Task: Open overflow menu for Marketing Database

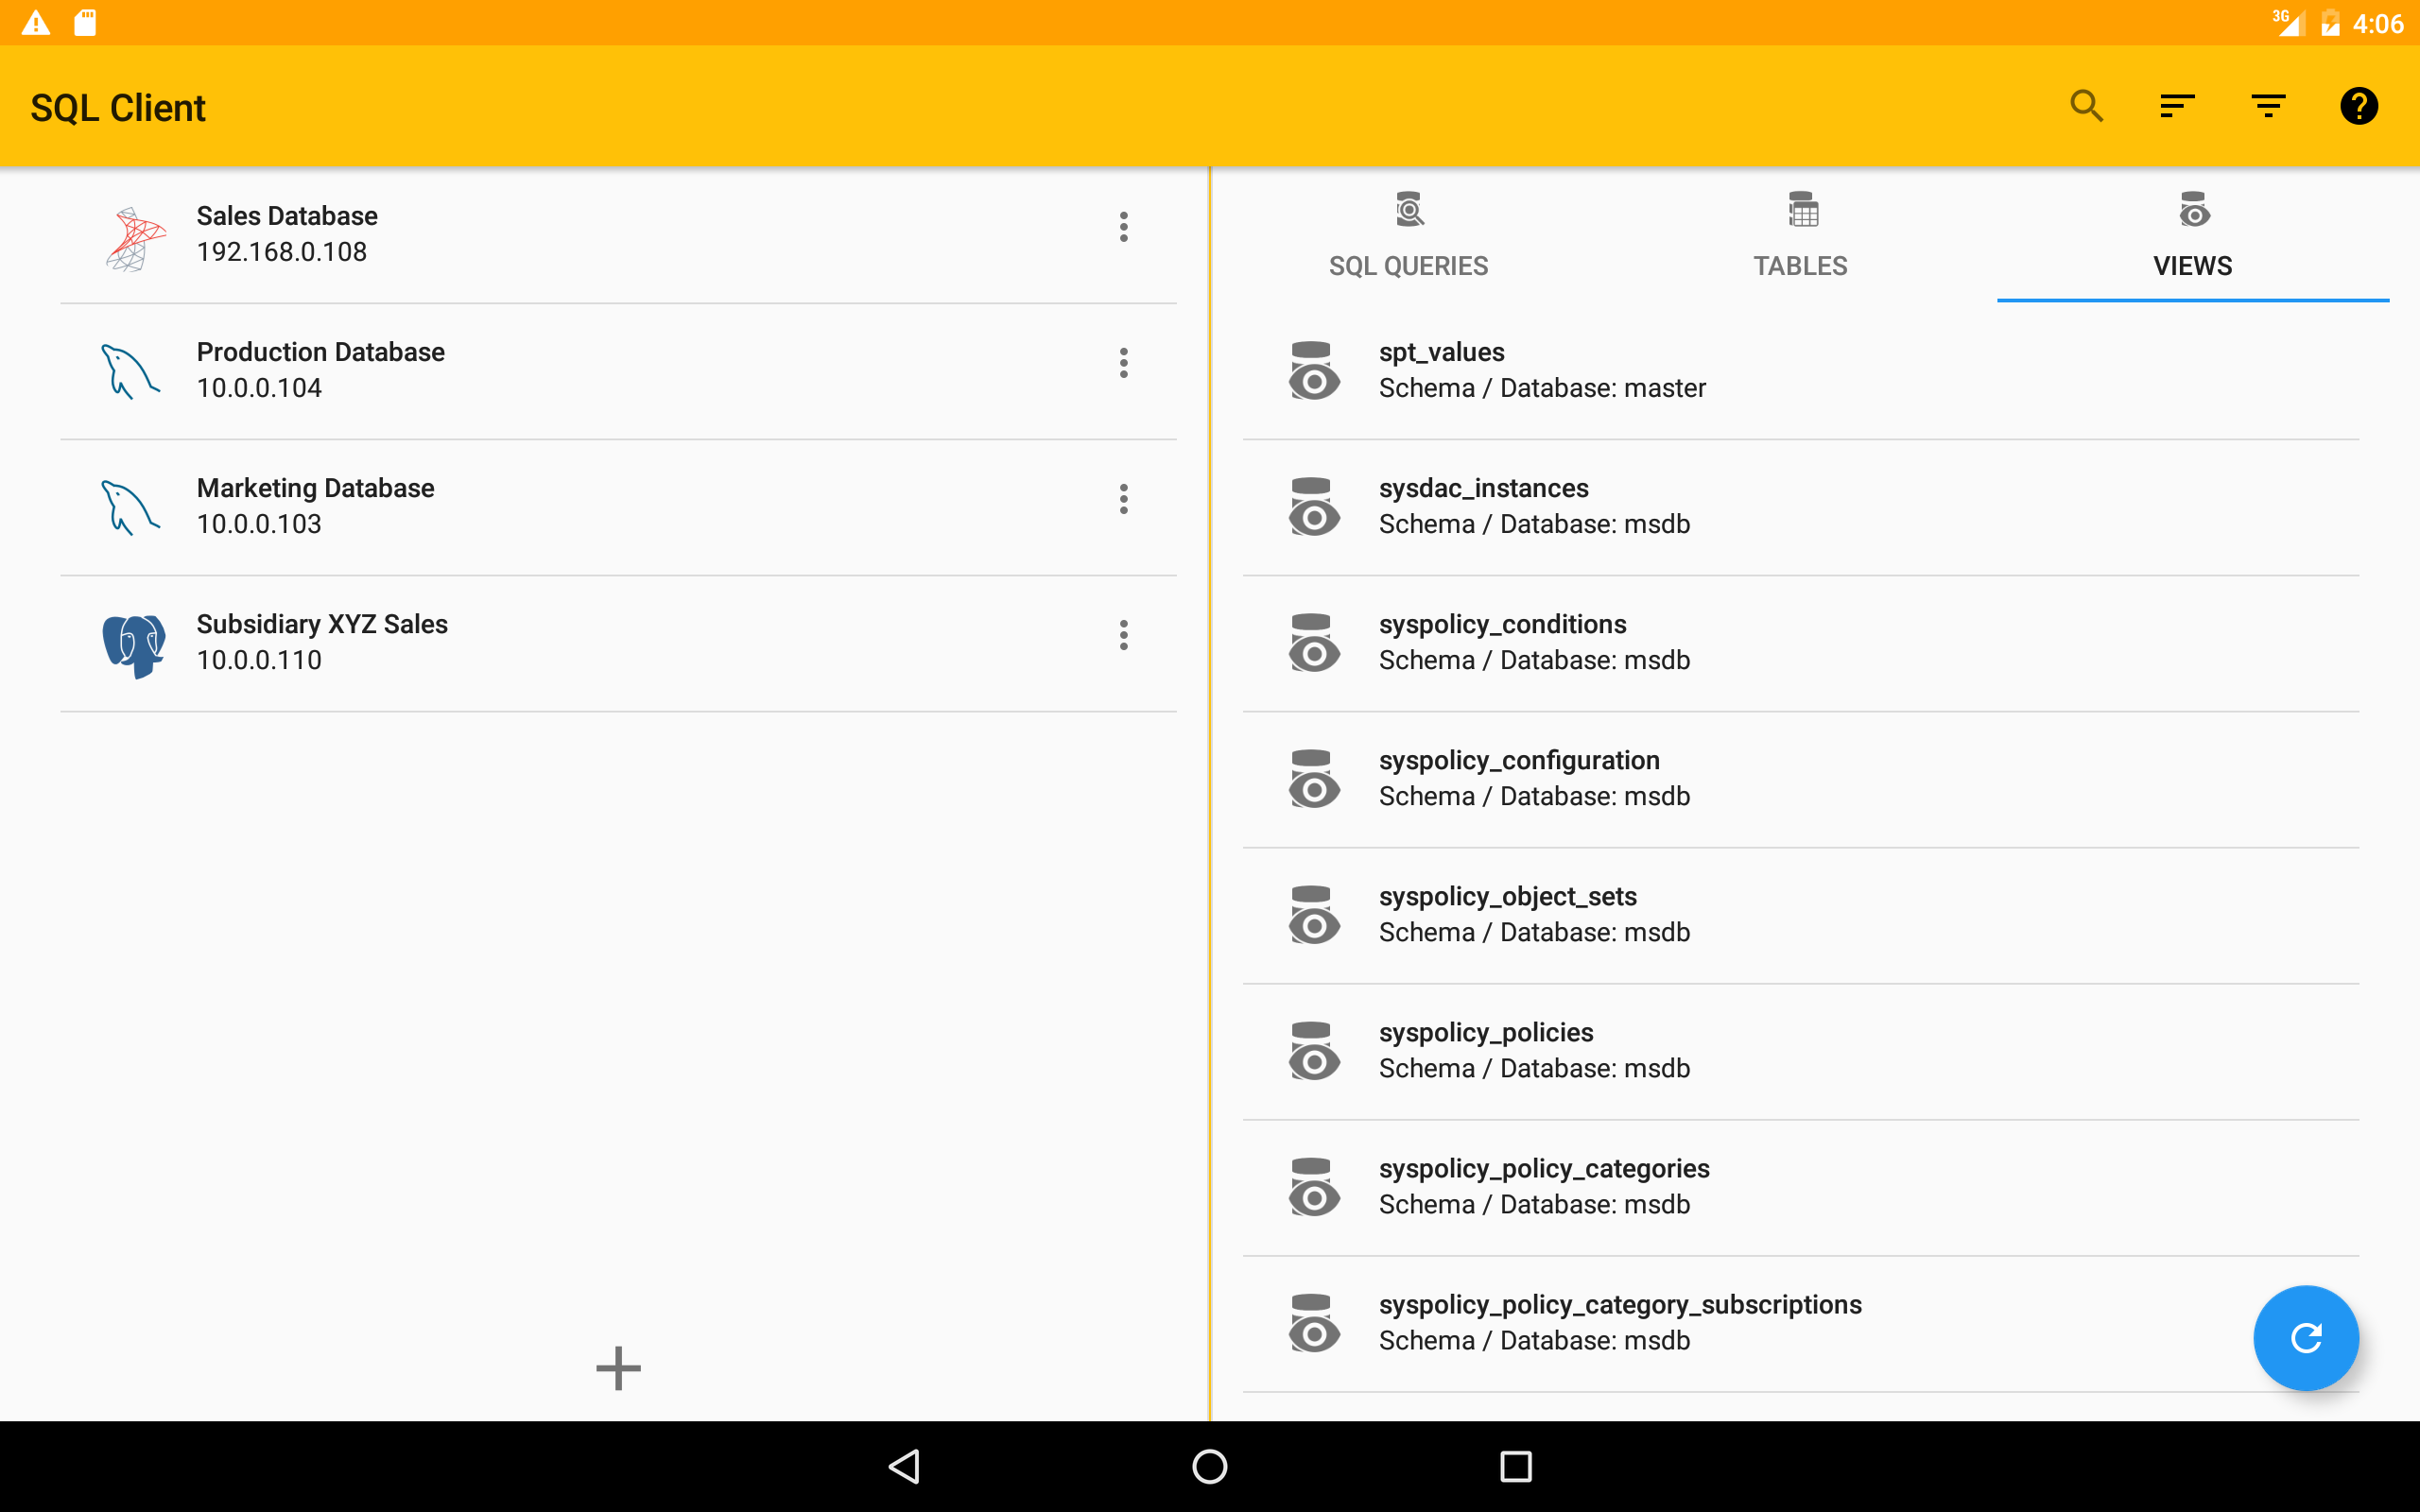Action: click(1124, 500)
